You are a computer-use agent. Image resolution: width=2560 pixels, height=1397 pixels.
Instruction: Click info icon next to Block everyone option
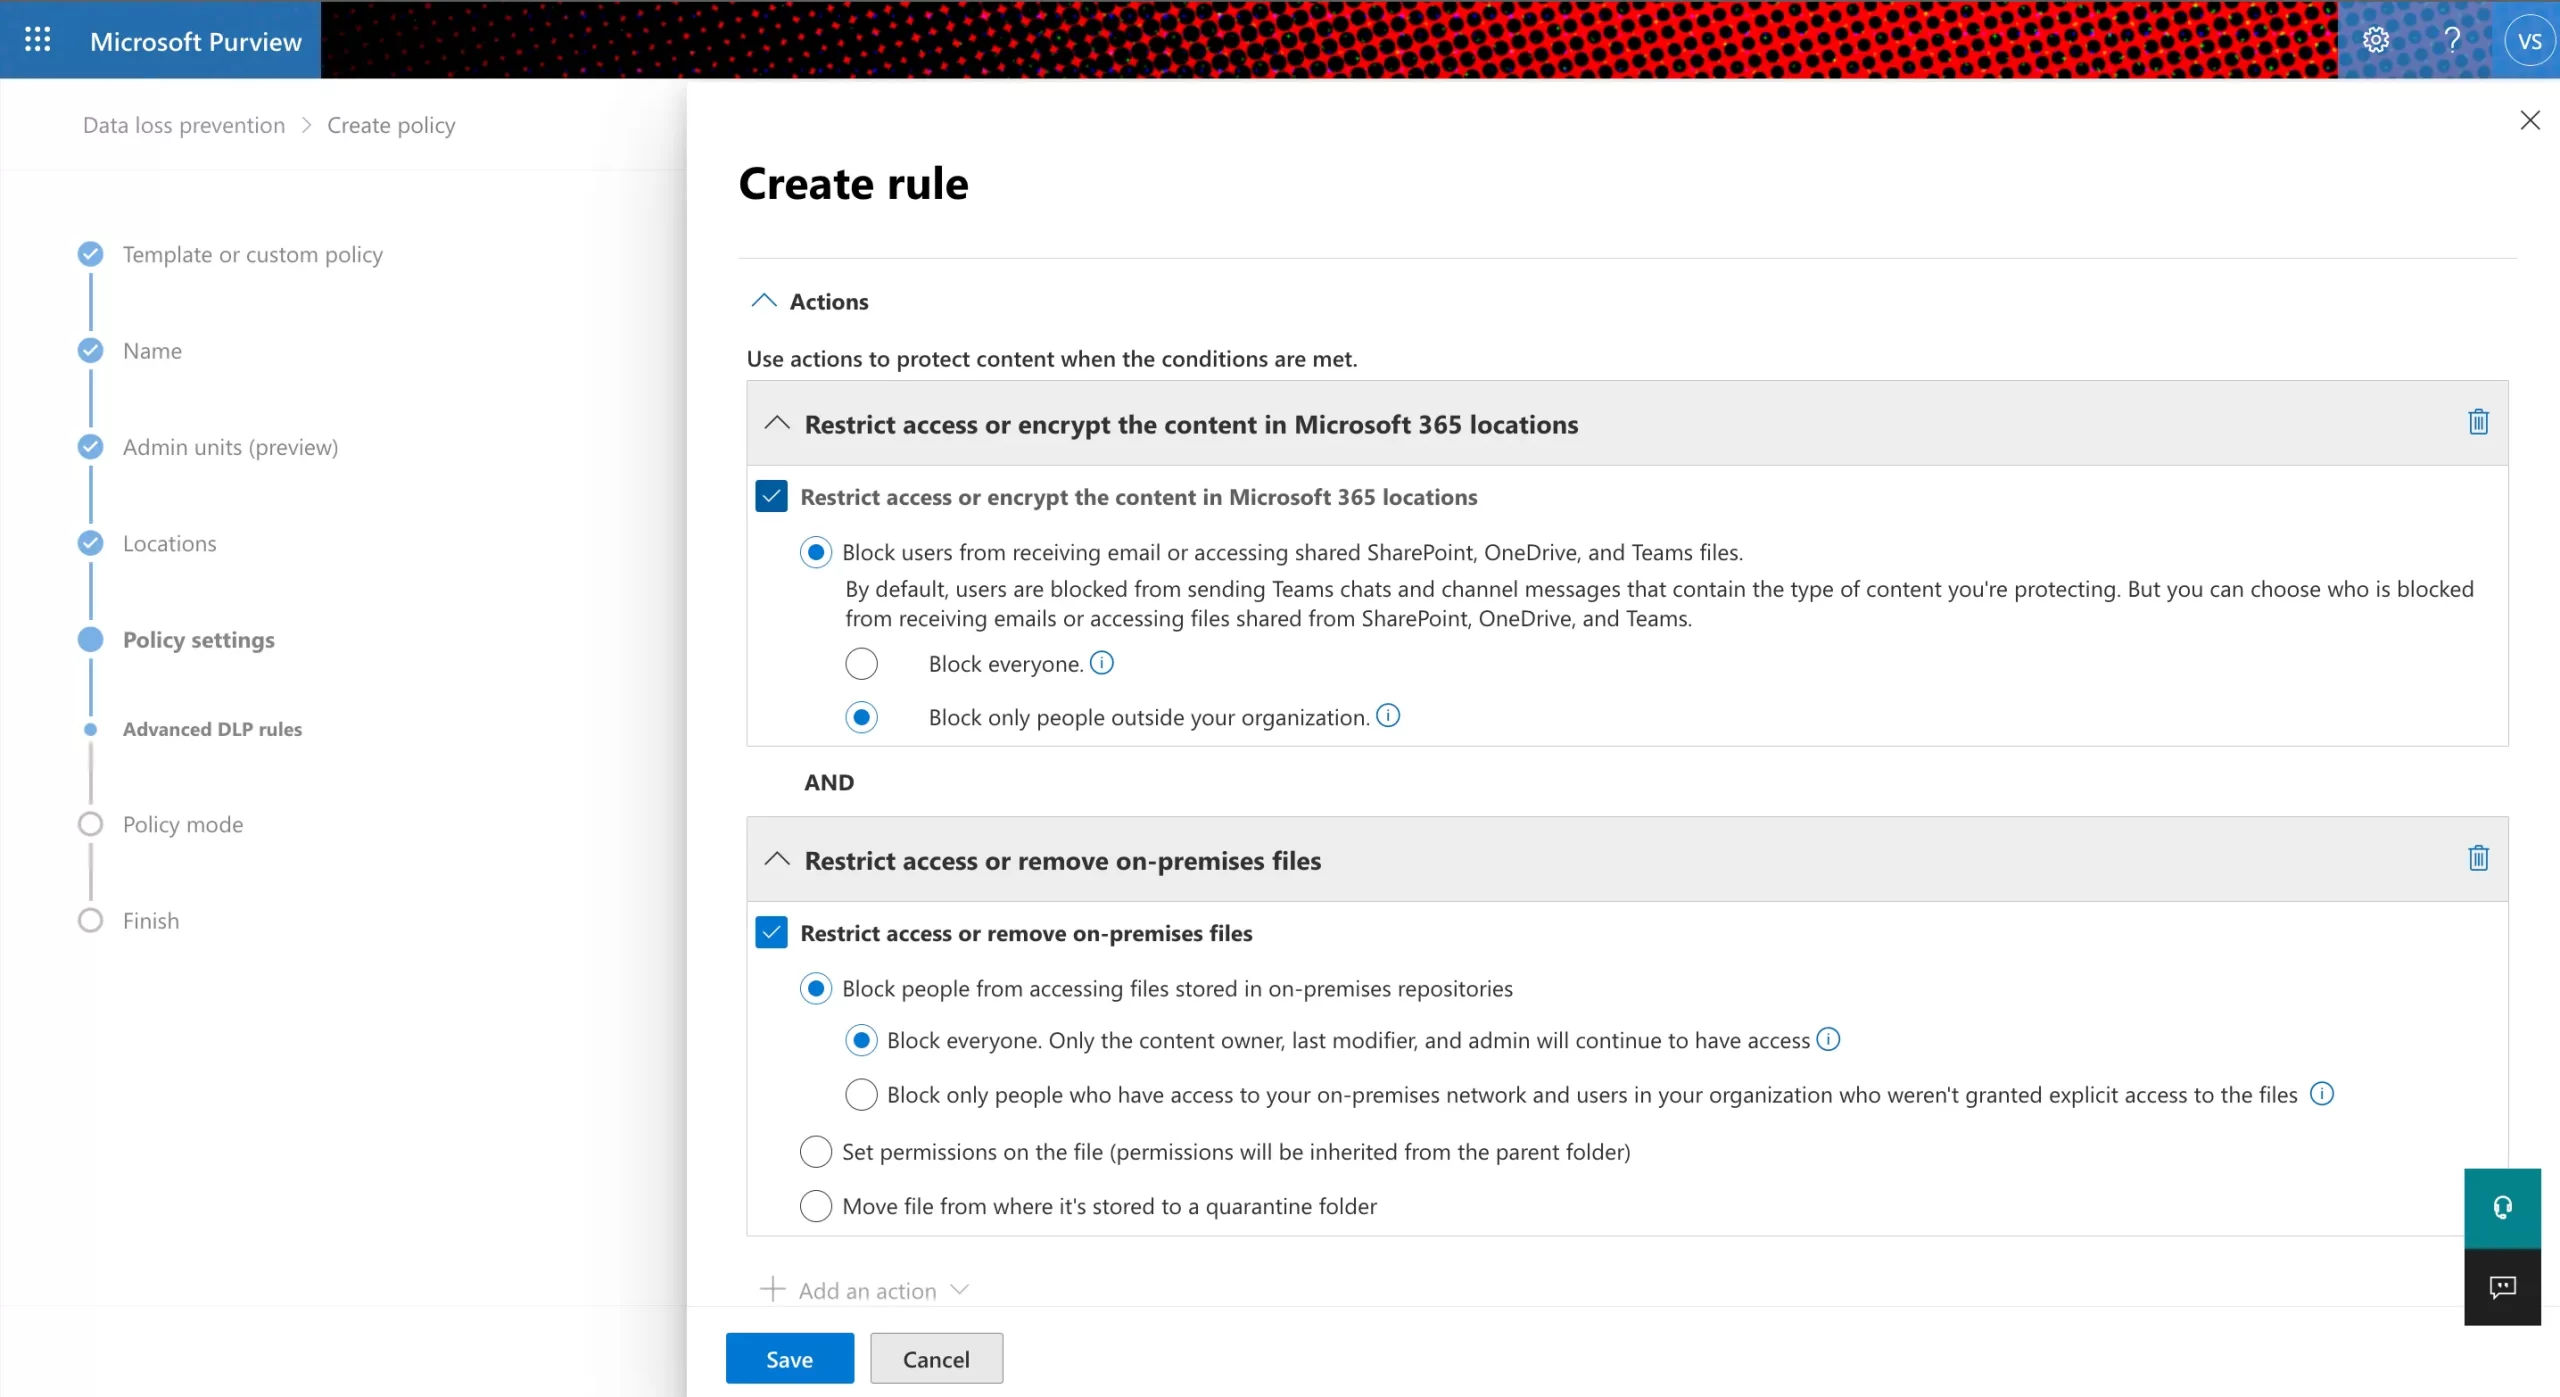[x=1102, y=662]
